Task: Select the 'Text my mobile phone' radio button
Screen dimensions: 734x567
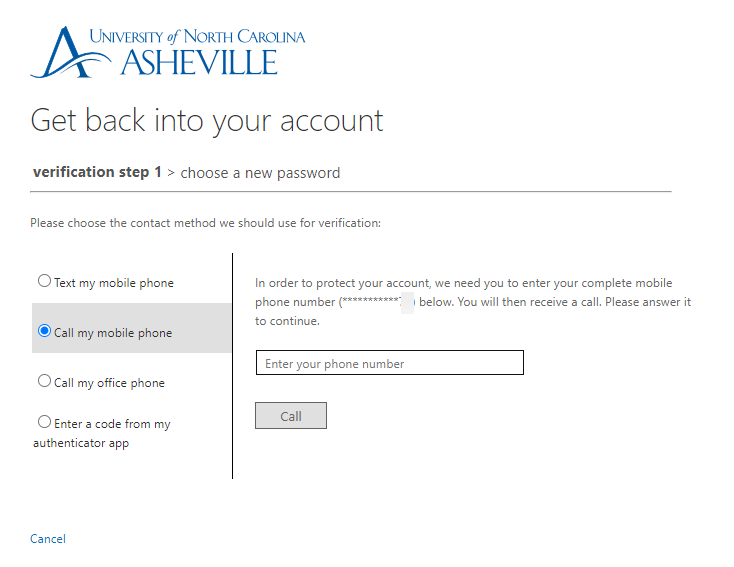Action: click(x=44, y=281)
